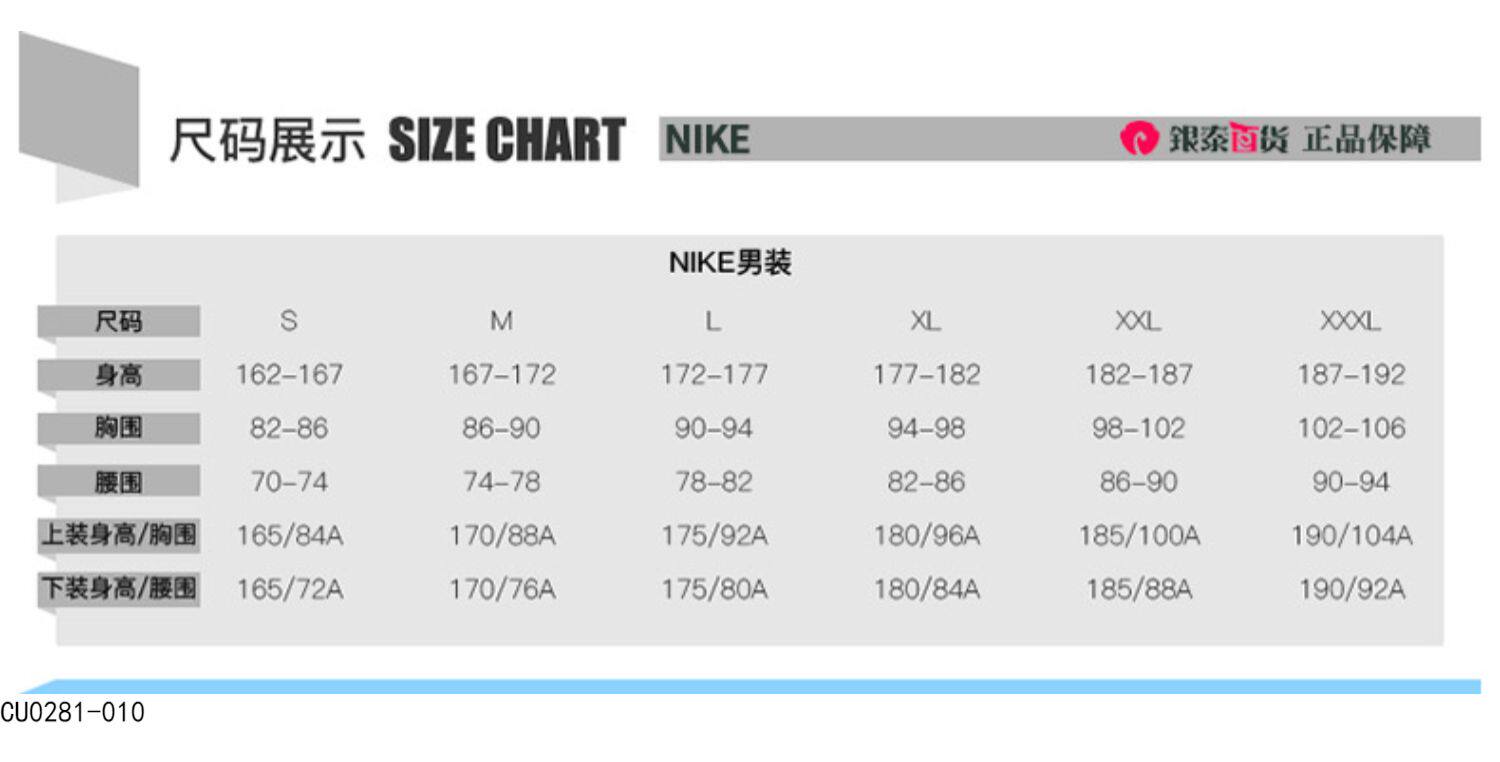The image size is (1500, 762).
Task: Click the product code CU0281-010
Action: (72, 713)
